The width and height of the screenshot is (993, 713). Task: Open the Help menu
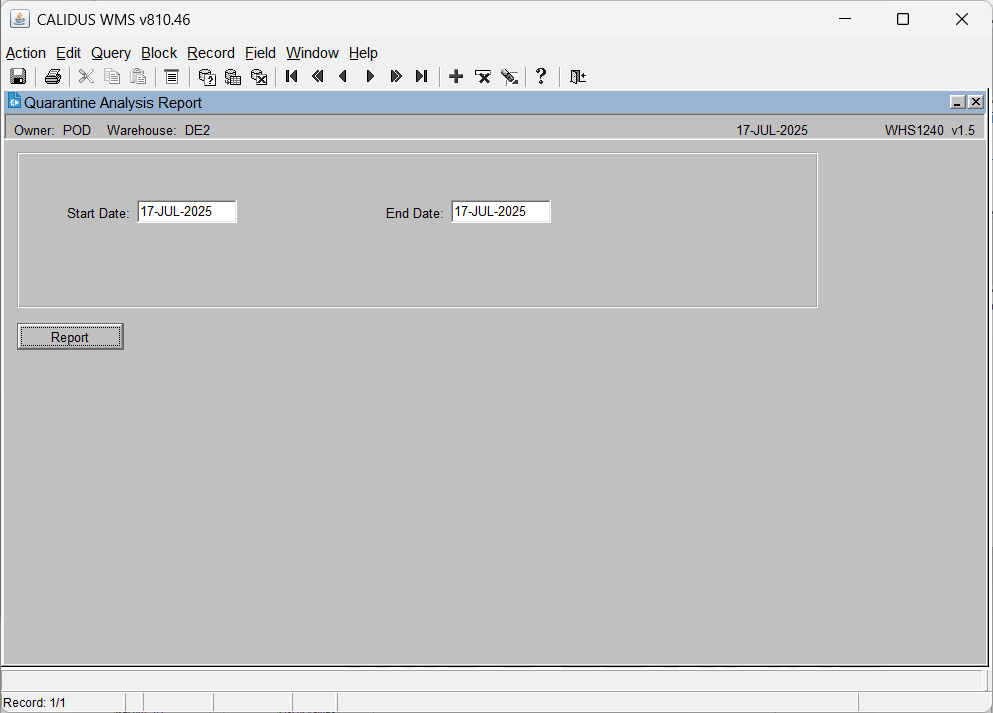(x=364, y=53)
